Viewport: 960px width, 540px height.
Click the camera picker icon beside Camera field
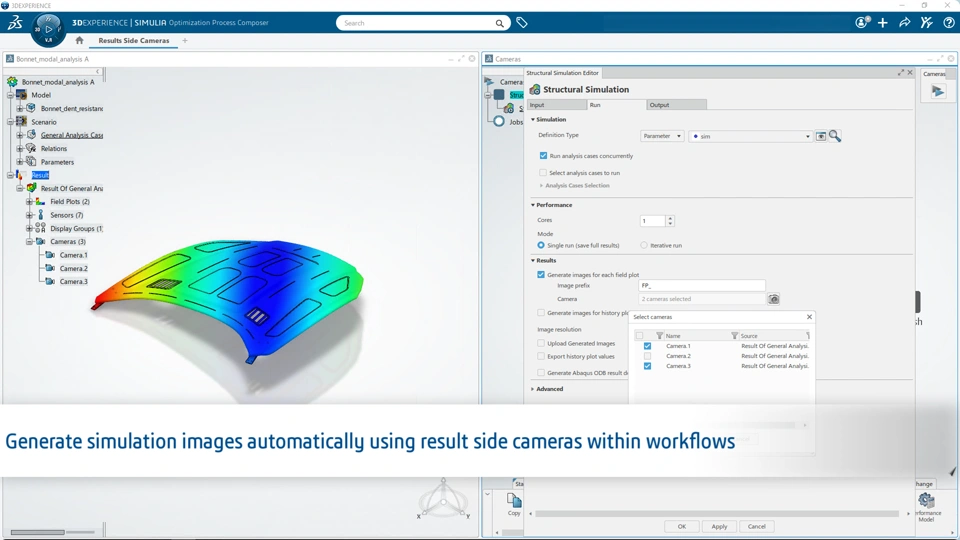point(774,299)
